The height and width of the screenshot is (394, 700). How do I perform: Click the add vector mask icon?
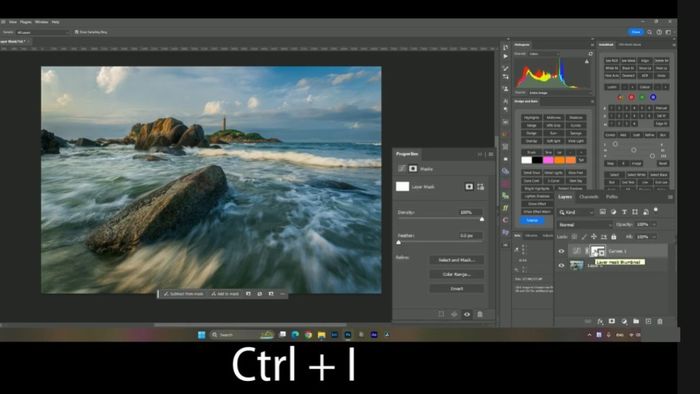coord(480,187)
